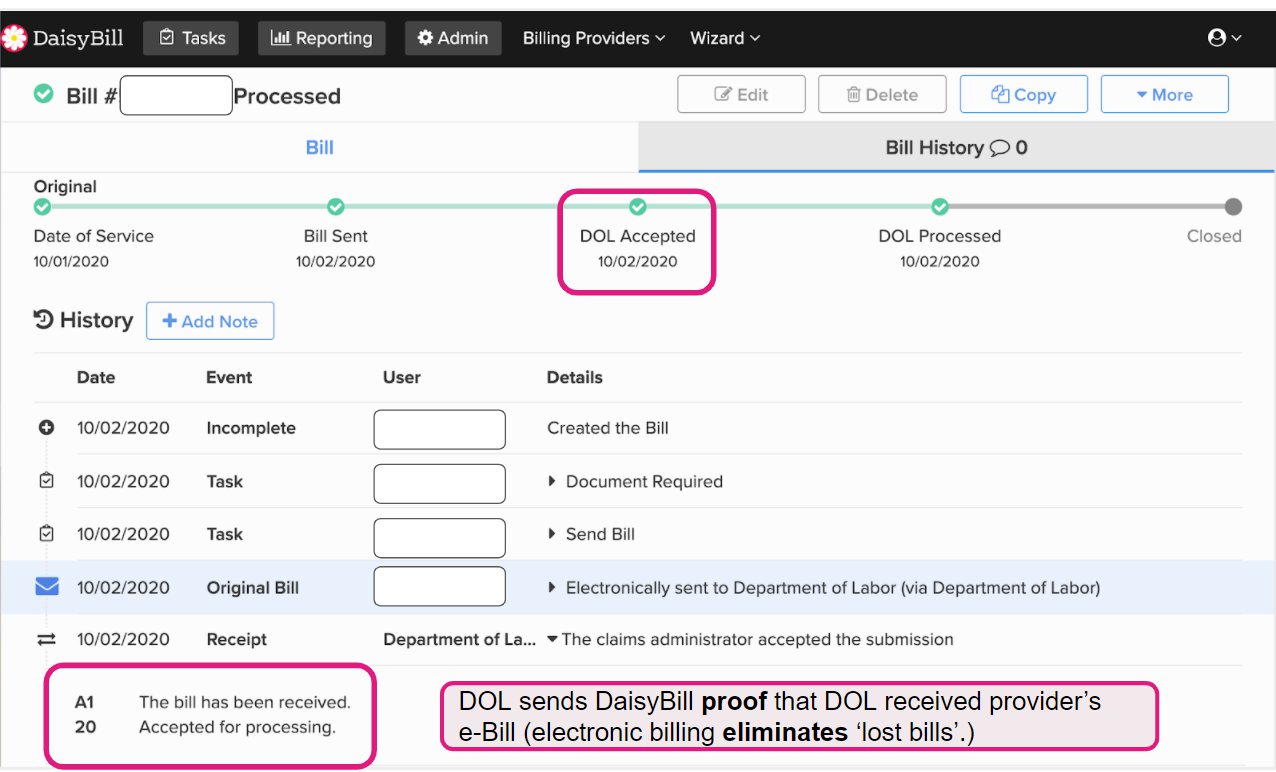The width and height of the screenshot is (1276, 772).
Task: Switch to the Bill History tab
Action: [956, 148]
